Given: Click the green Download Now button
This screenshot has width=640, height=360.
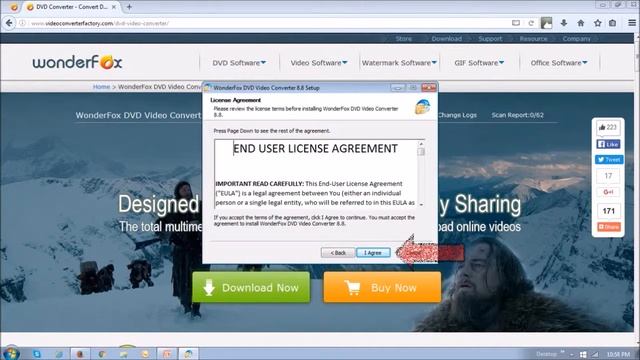Looking at the screenshot, I should coord(251,288).
